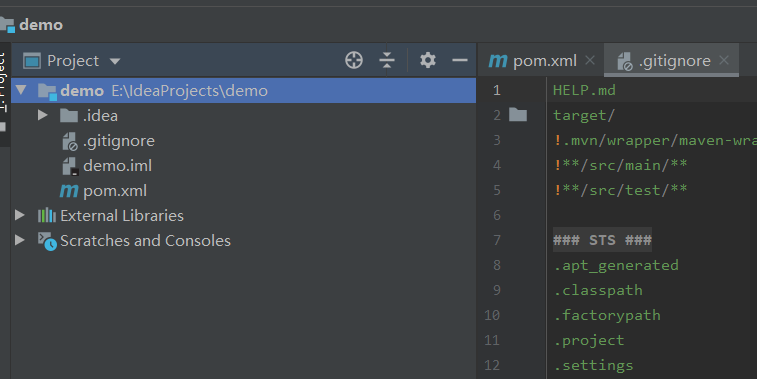
Task: Open Project panel settings gear
Action: (428, 60)
